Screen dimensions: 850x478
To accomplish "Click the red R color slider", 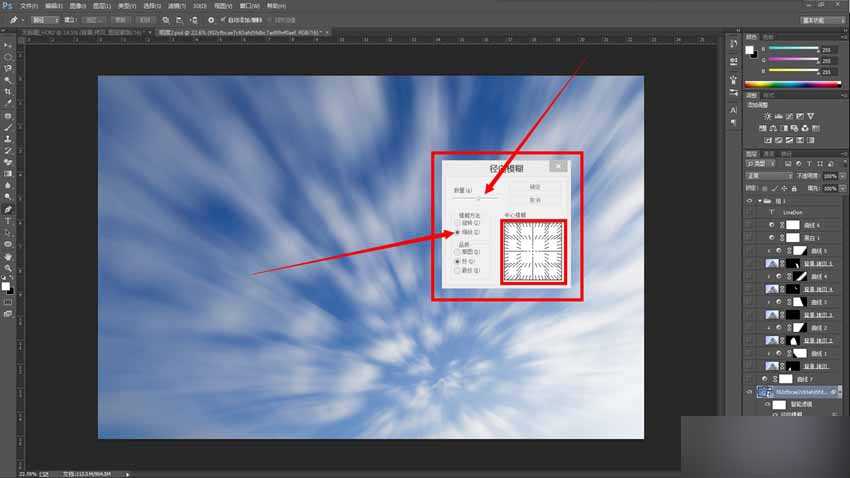I will tap(794, 49).
